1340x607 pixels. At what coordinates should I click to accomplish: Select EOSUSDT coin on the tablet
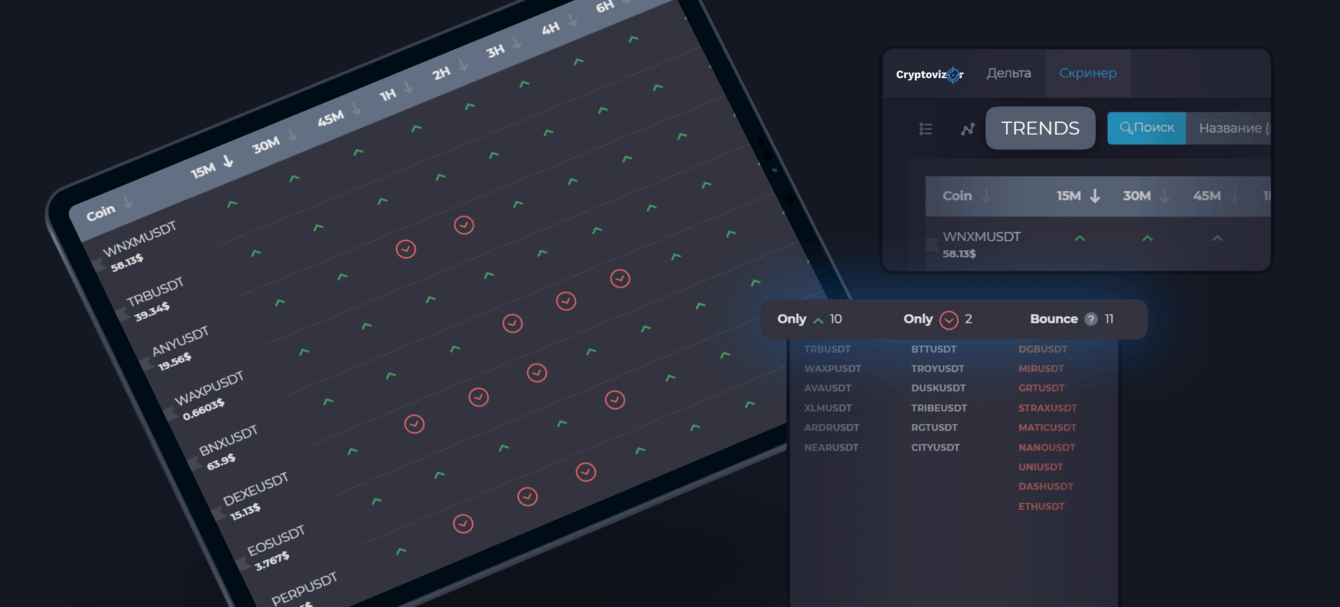pyautogui.click(x=275, y=540)
